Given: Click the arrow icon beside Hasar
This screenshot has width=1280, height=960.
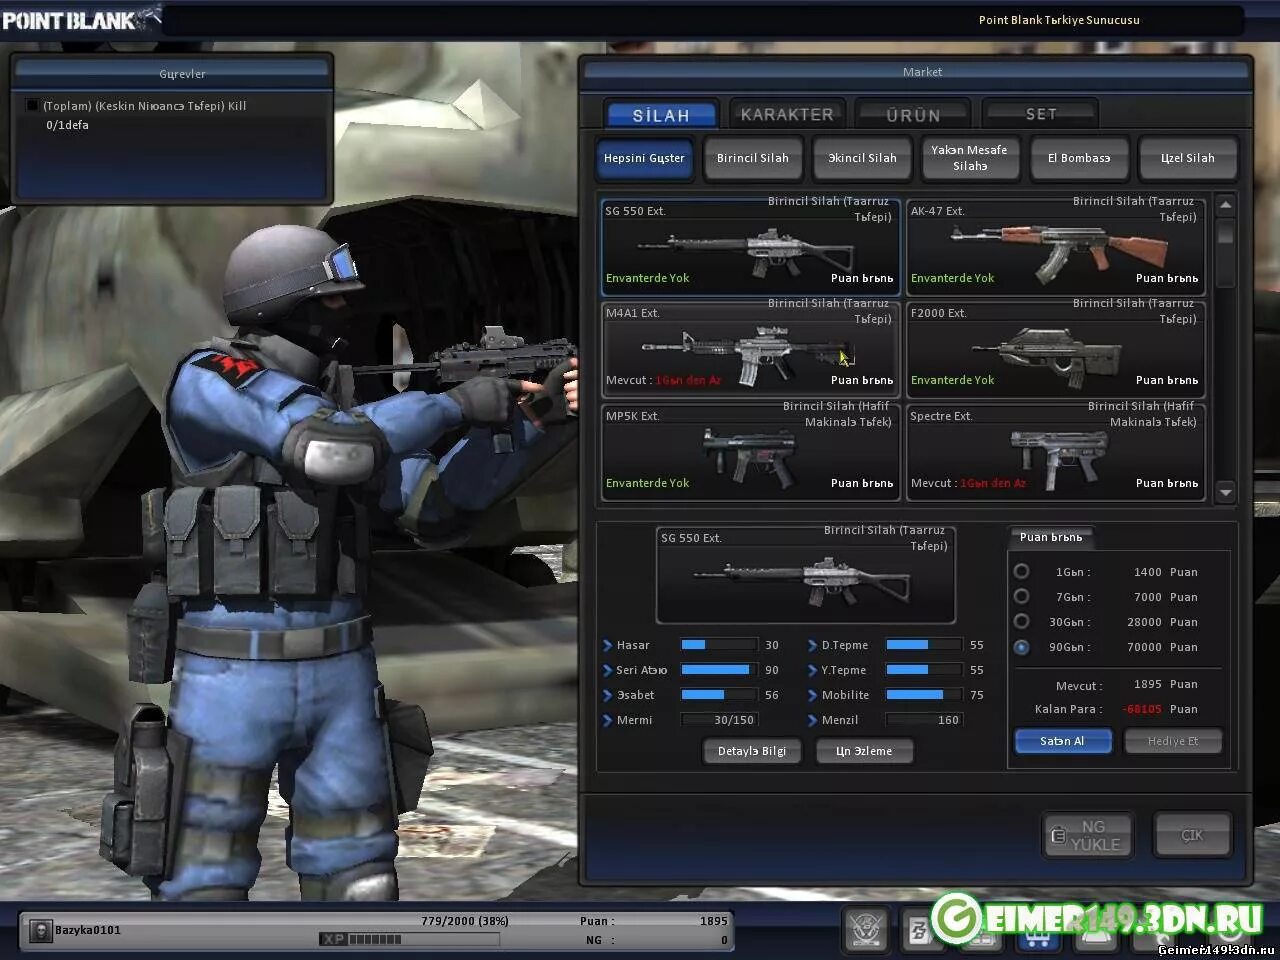Looking at the screenshot, I should pyautogui.click(x=607, y=645).
